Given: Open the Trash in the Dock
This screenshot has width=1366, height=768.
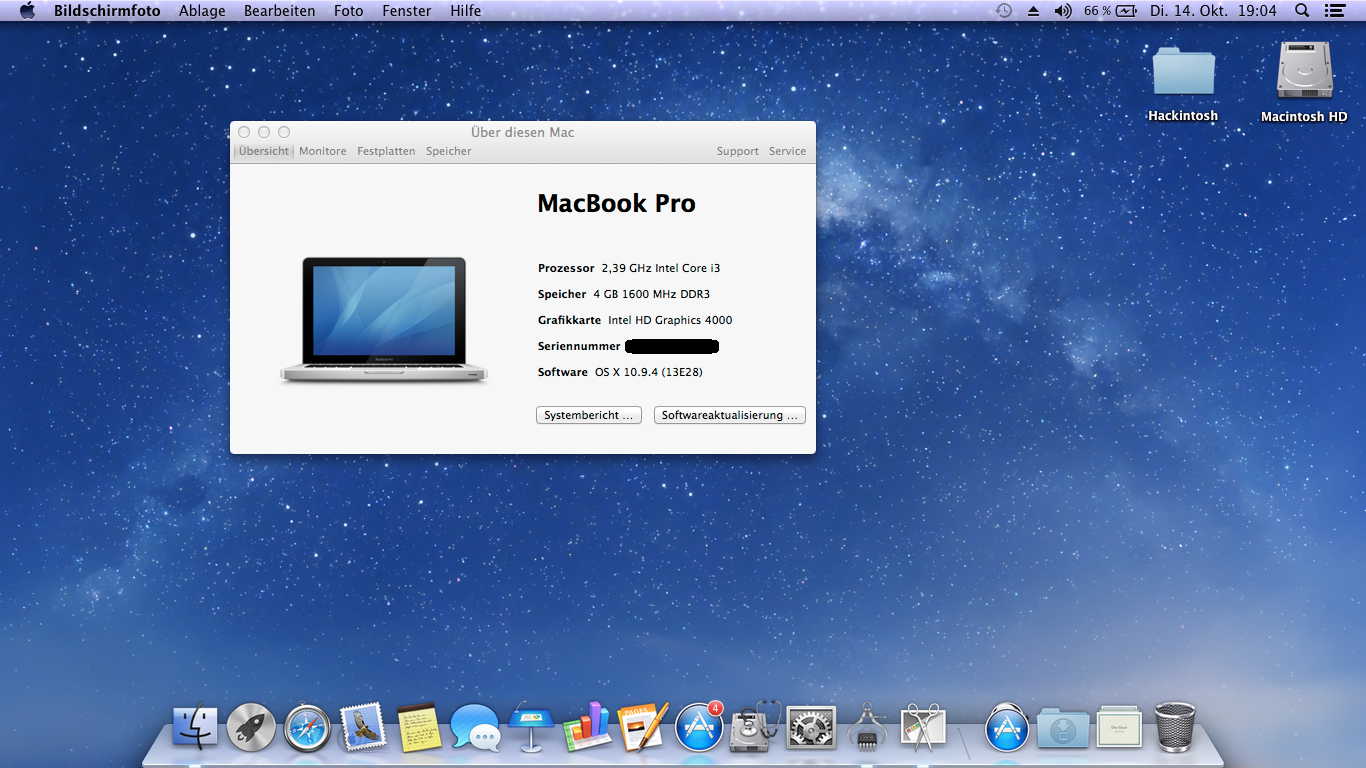Looking at the screenshot, I should [x=1175, y=727].
